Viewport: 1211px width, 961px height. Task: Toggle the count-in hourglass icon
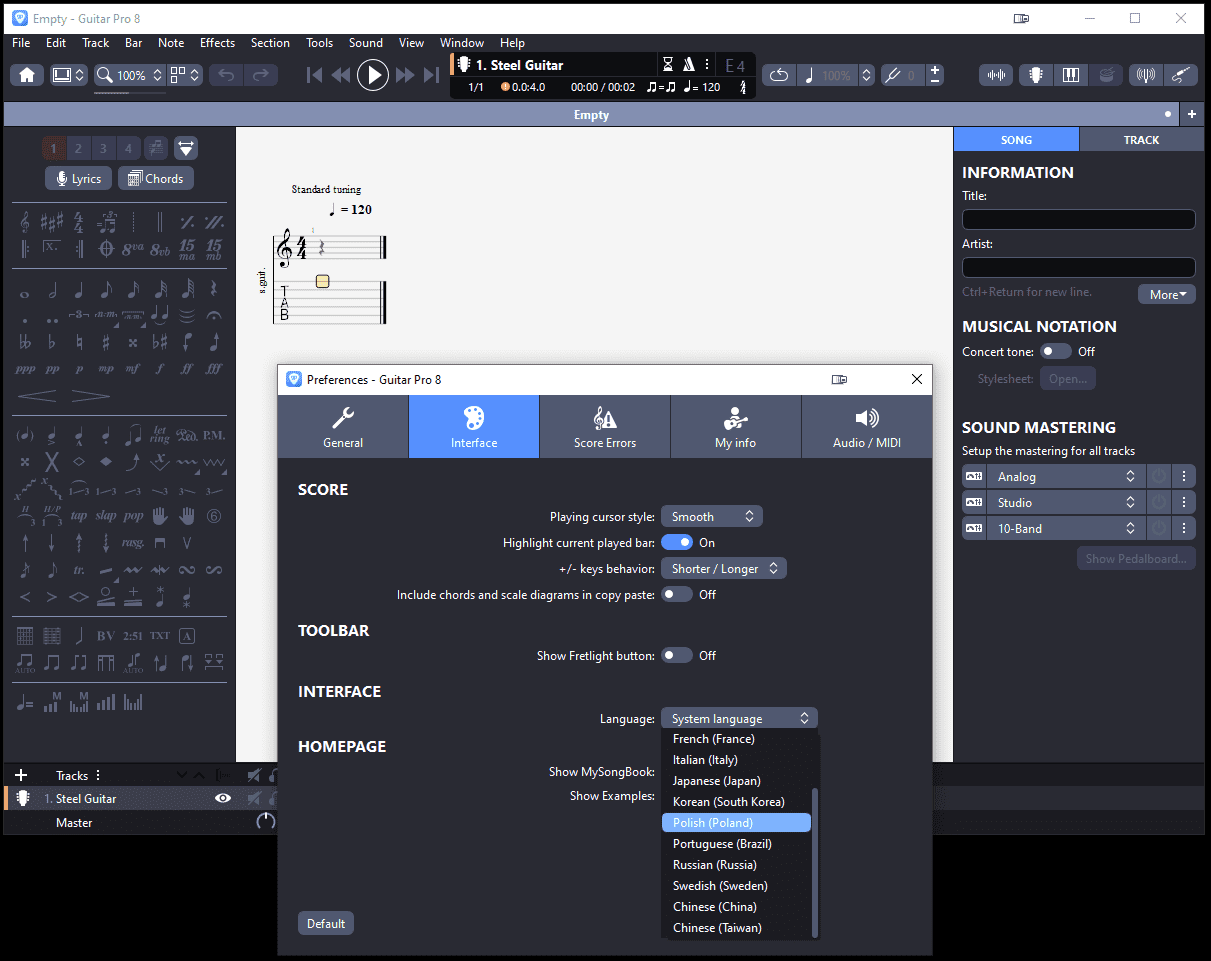(x=667, y=64)
